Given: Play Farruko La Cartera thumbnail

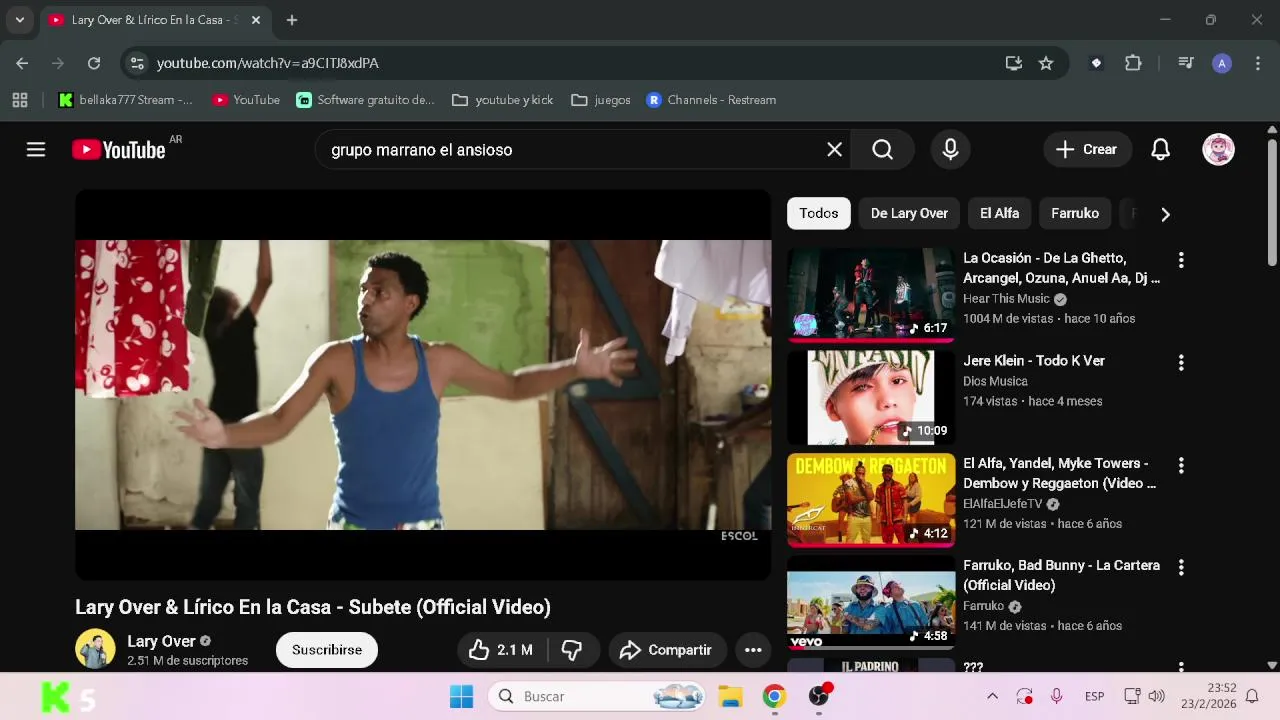Looking at the screenshot, I should (x=871, y=602).
